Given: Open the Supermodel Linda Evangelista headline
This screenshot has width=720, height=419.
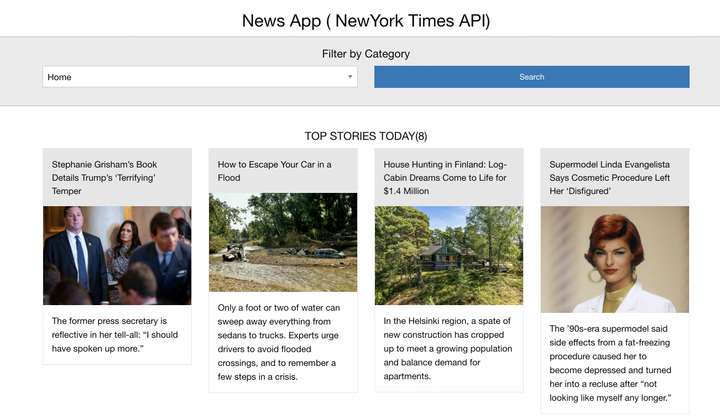Looking at the screenshot, I should (x=609, y=177).
